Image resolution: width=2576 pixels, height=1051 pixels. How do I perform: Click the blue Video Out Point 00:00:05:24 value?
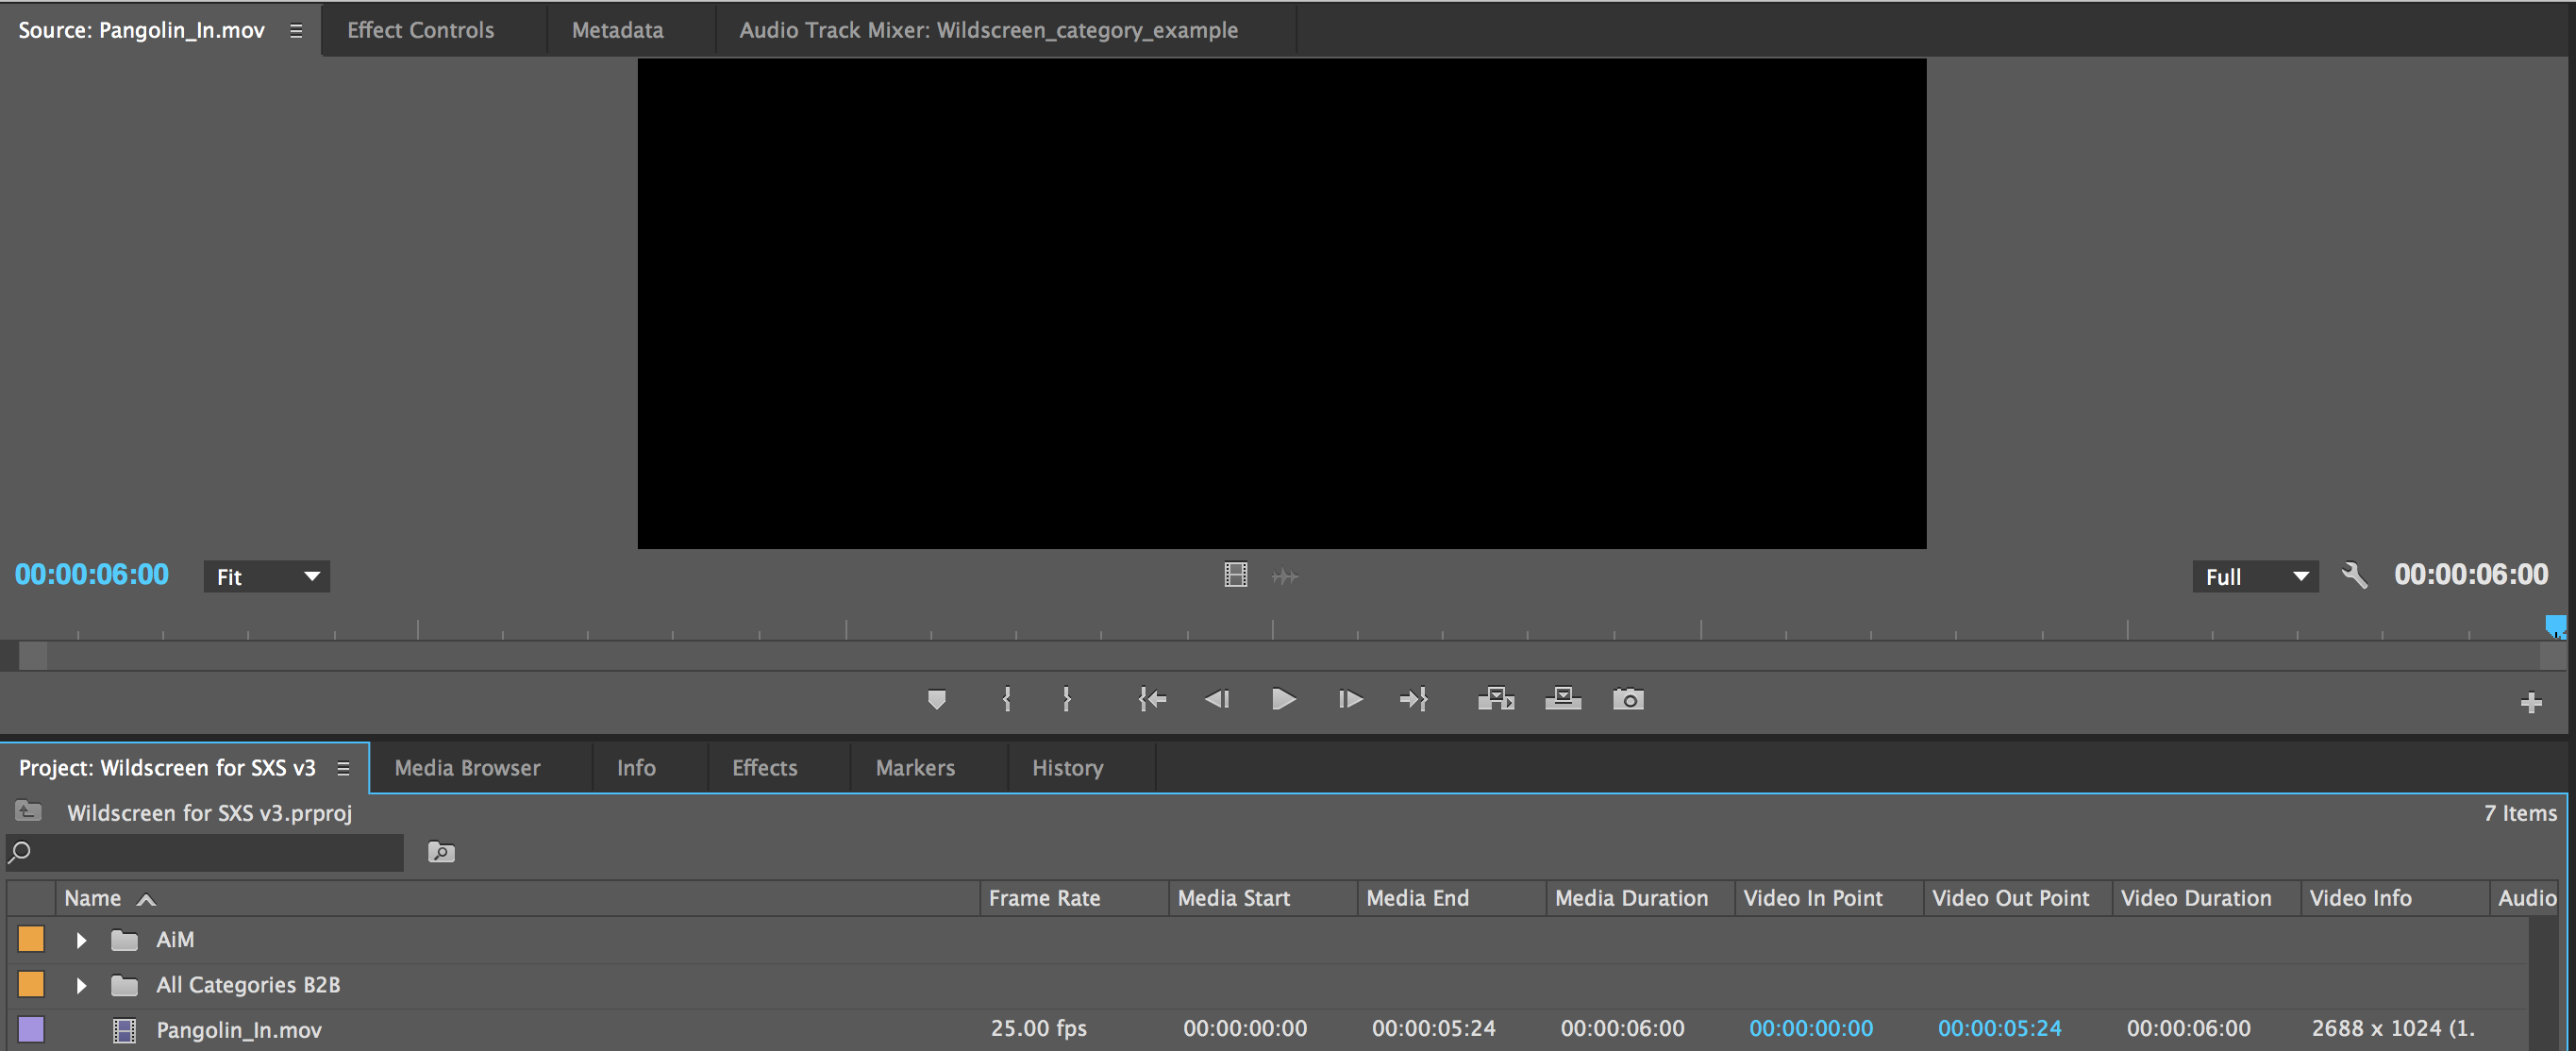[2000, 1028]
